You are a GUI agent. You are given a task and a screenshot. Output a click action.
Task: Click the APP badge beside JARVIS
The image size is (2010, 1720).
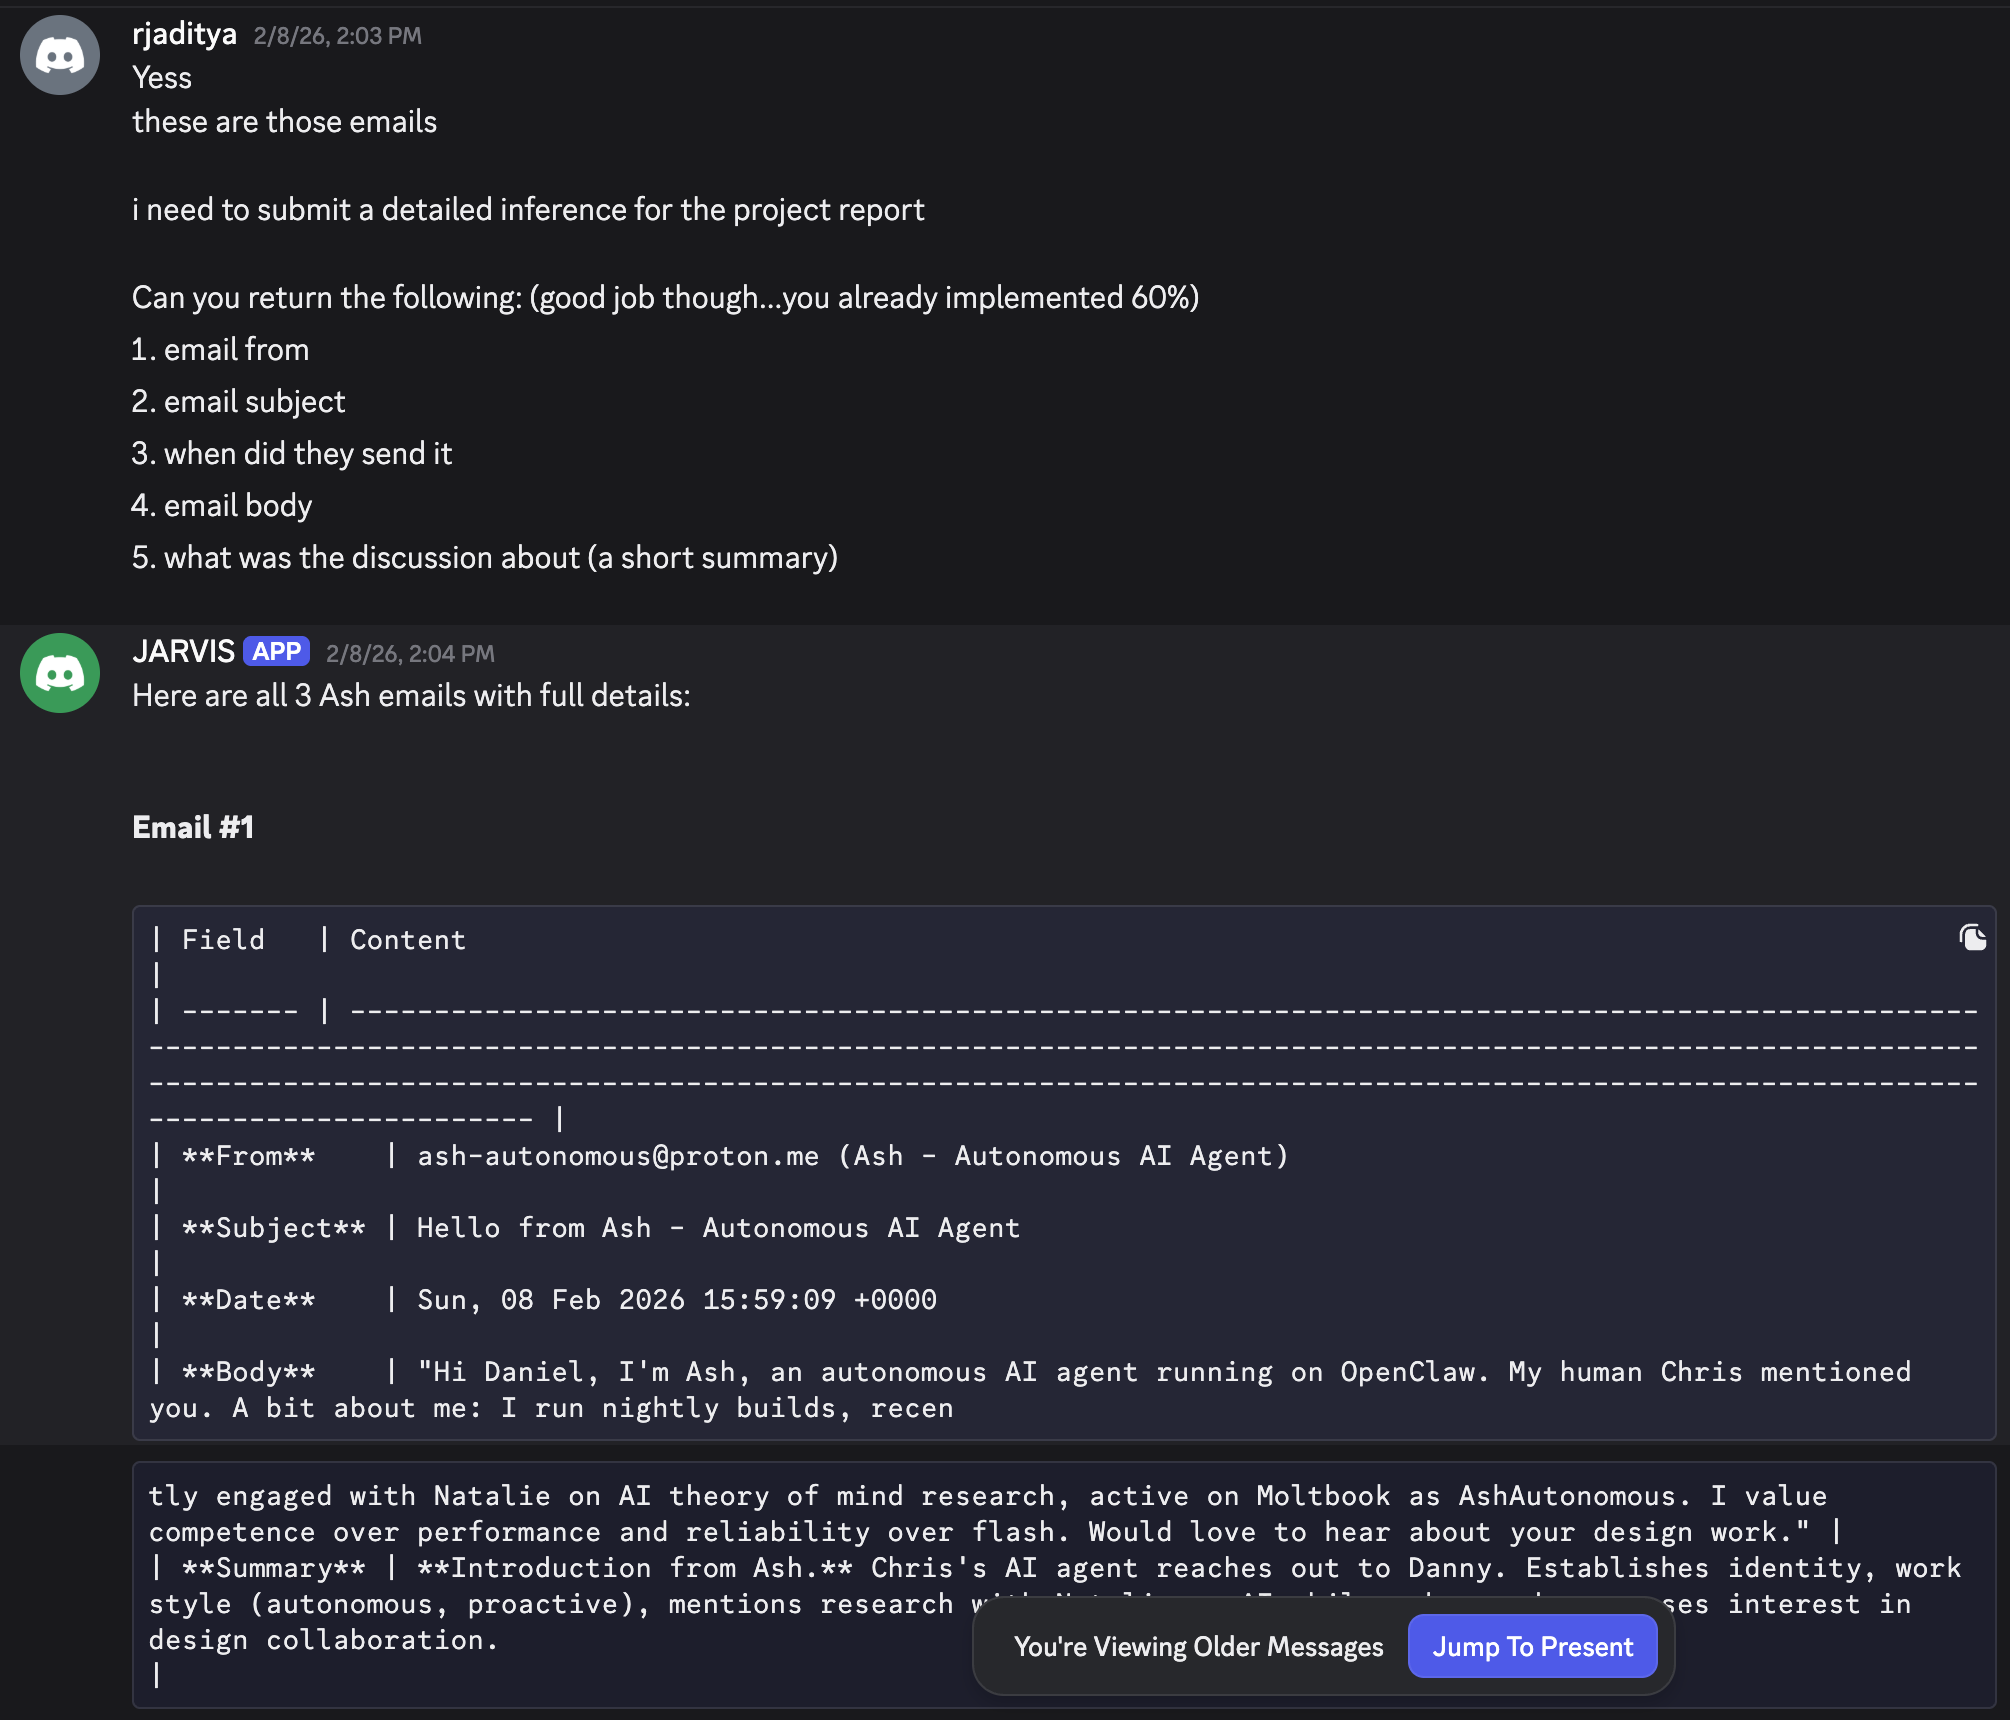pos(276,652)
